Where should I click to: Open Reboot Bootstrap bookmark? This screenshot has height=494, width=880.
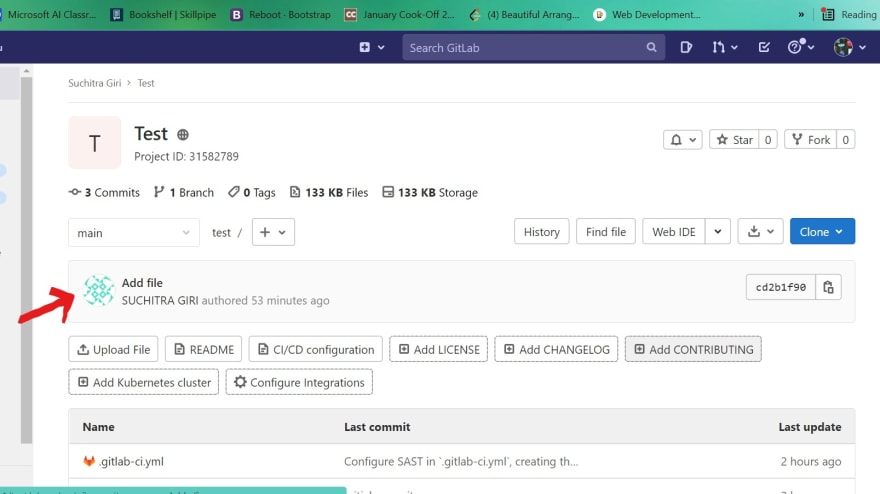click(x=281, y=15)
